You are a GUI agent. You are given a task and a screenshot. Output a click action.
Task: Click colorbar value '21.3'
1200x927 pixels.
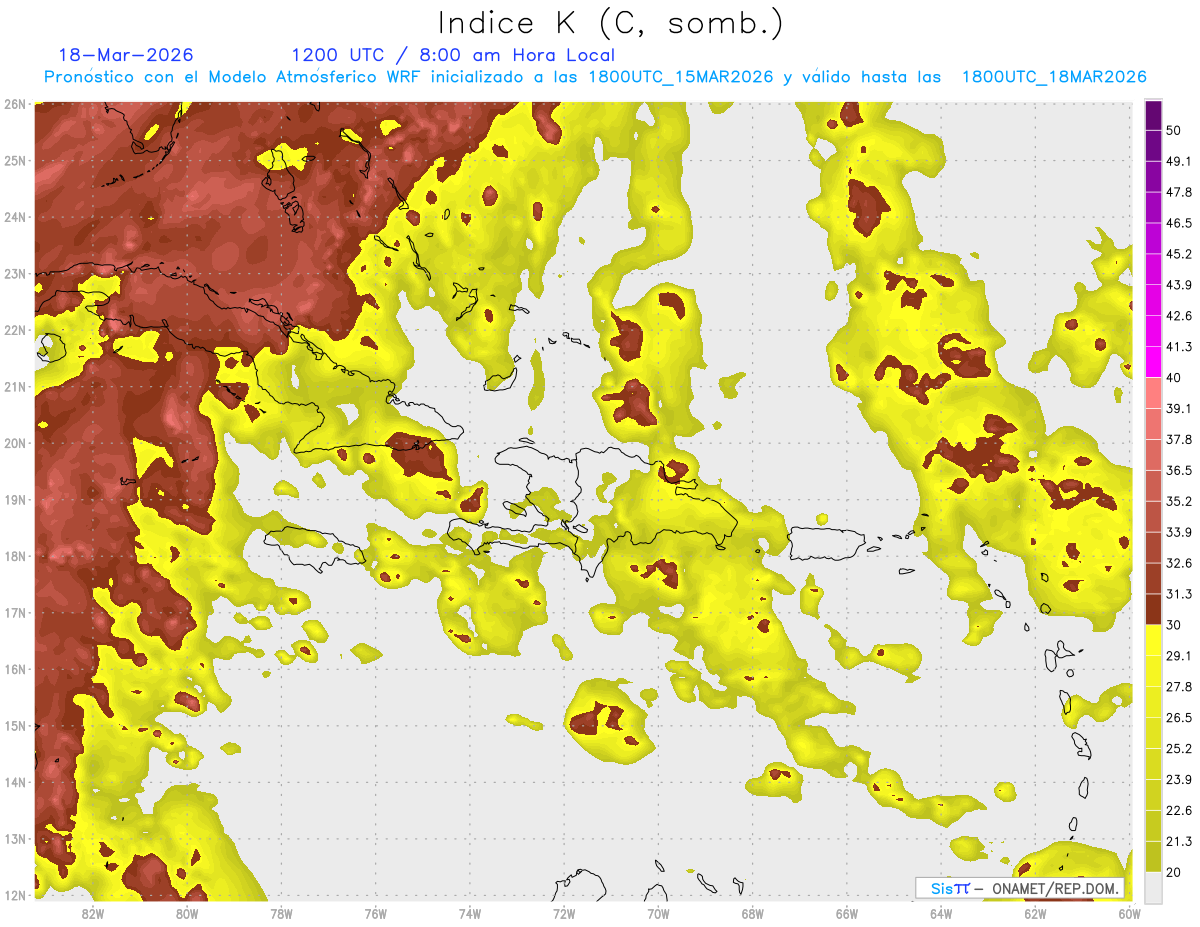pyautogui.click(x=1179, y=841)
